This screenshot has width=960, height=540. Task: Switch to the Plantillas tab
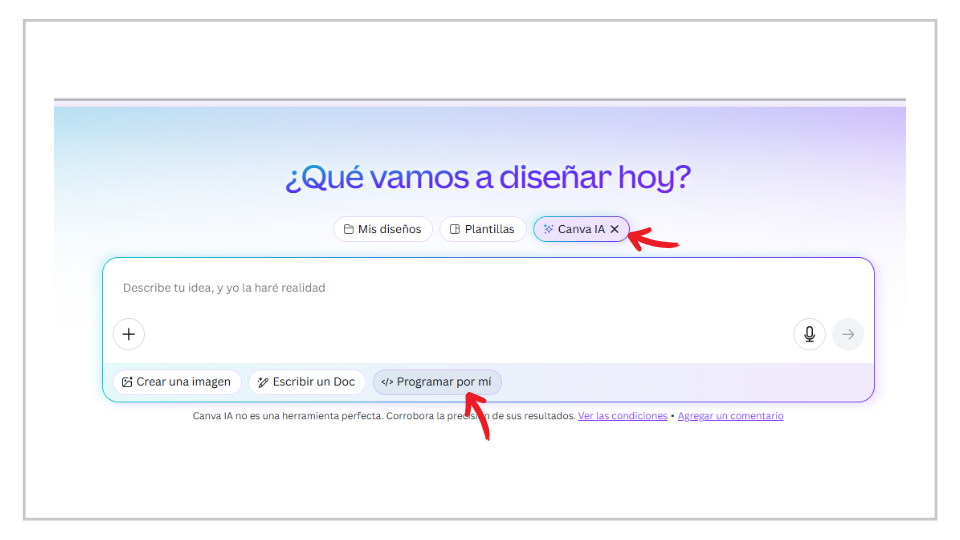pyautogui.click(x=482, y=229)
